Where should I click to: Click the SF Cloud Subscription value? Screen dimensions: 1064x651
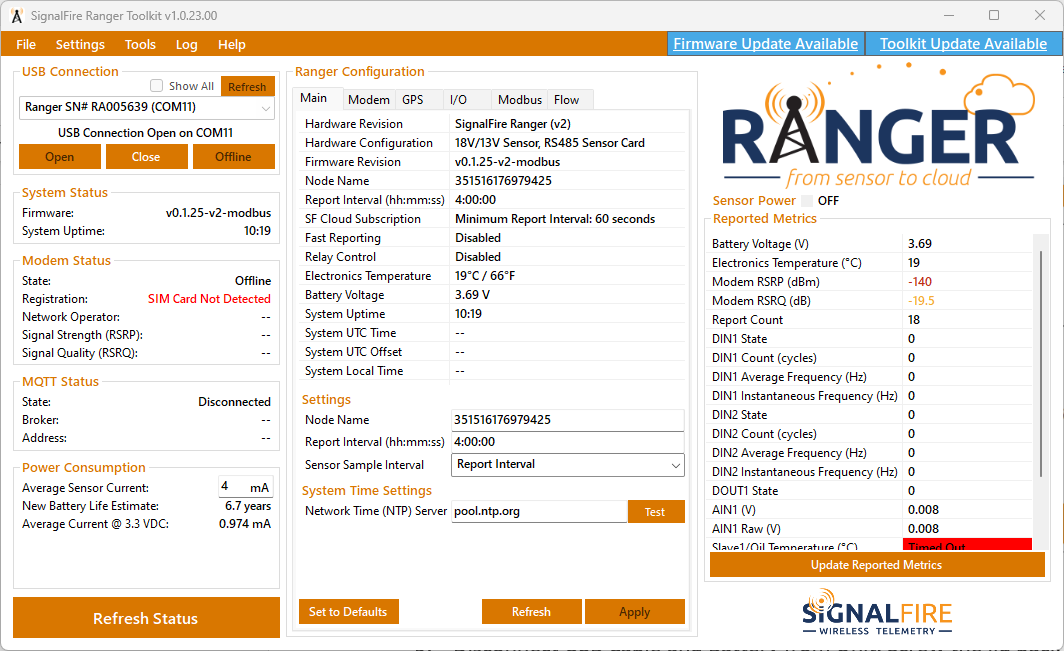tap(555, 219)
